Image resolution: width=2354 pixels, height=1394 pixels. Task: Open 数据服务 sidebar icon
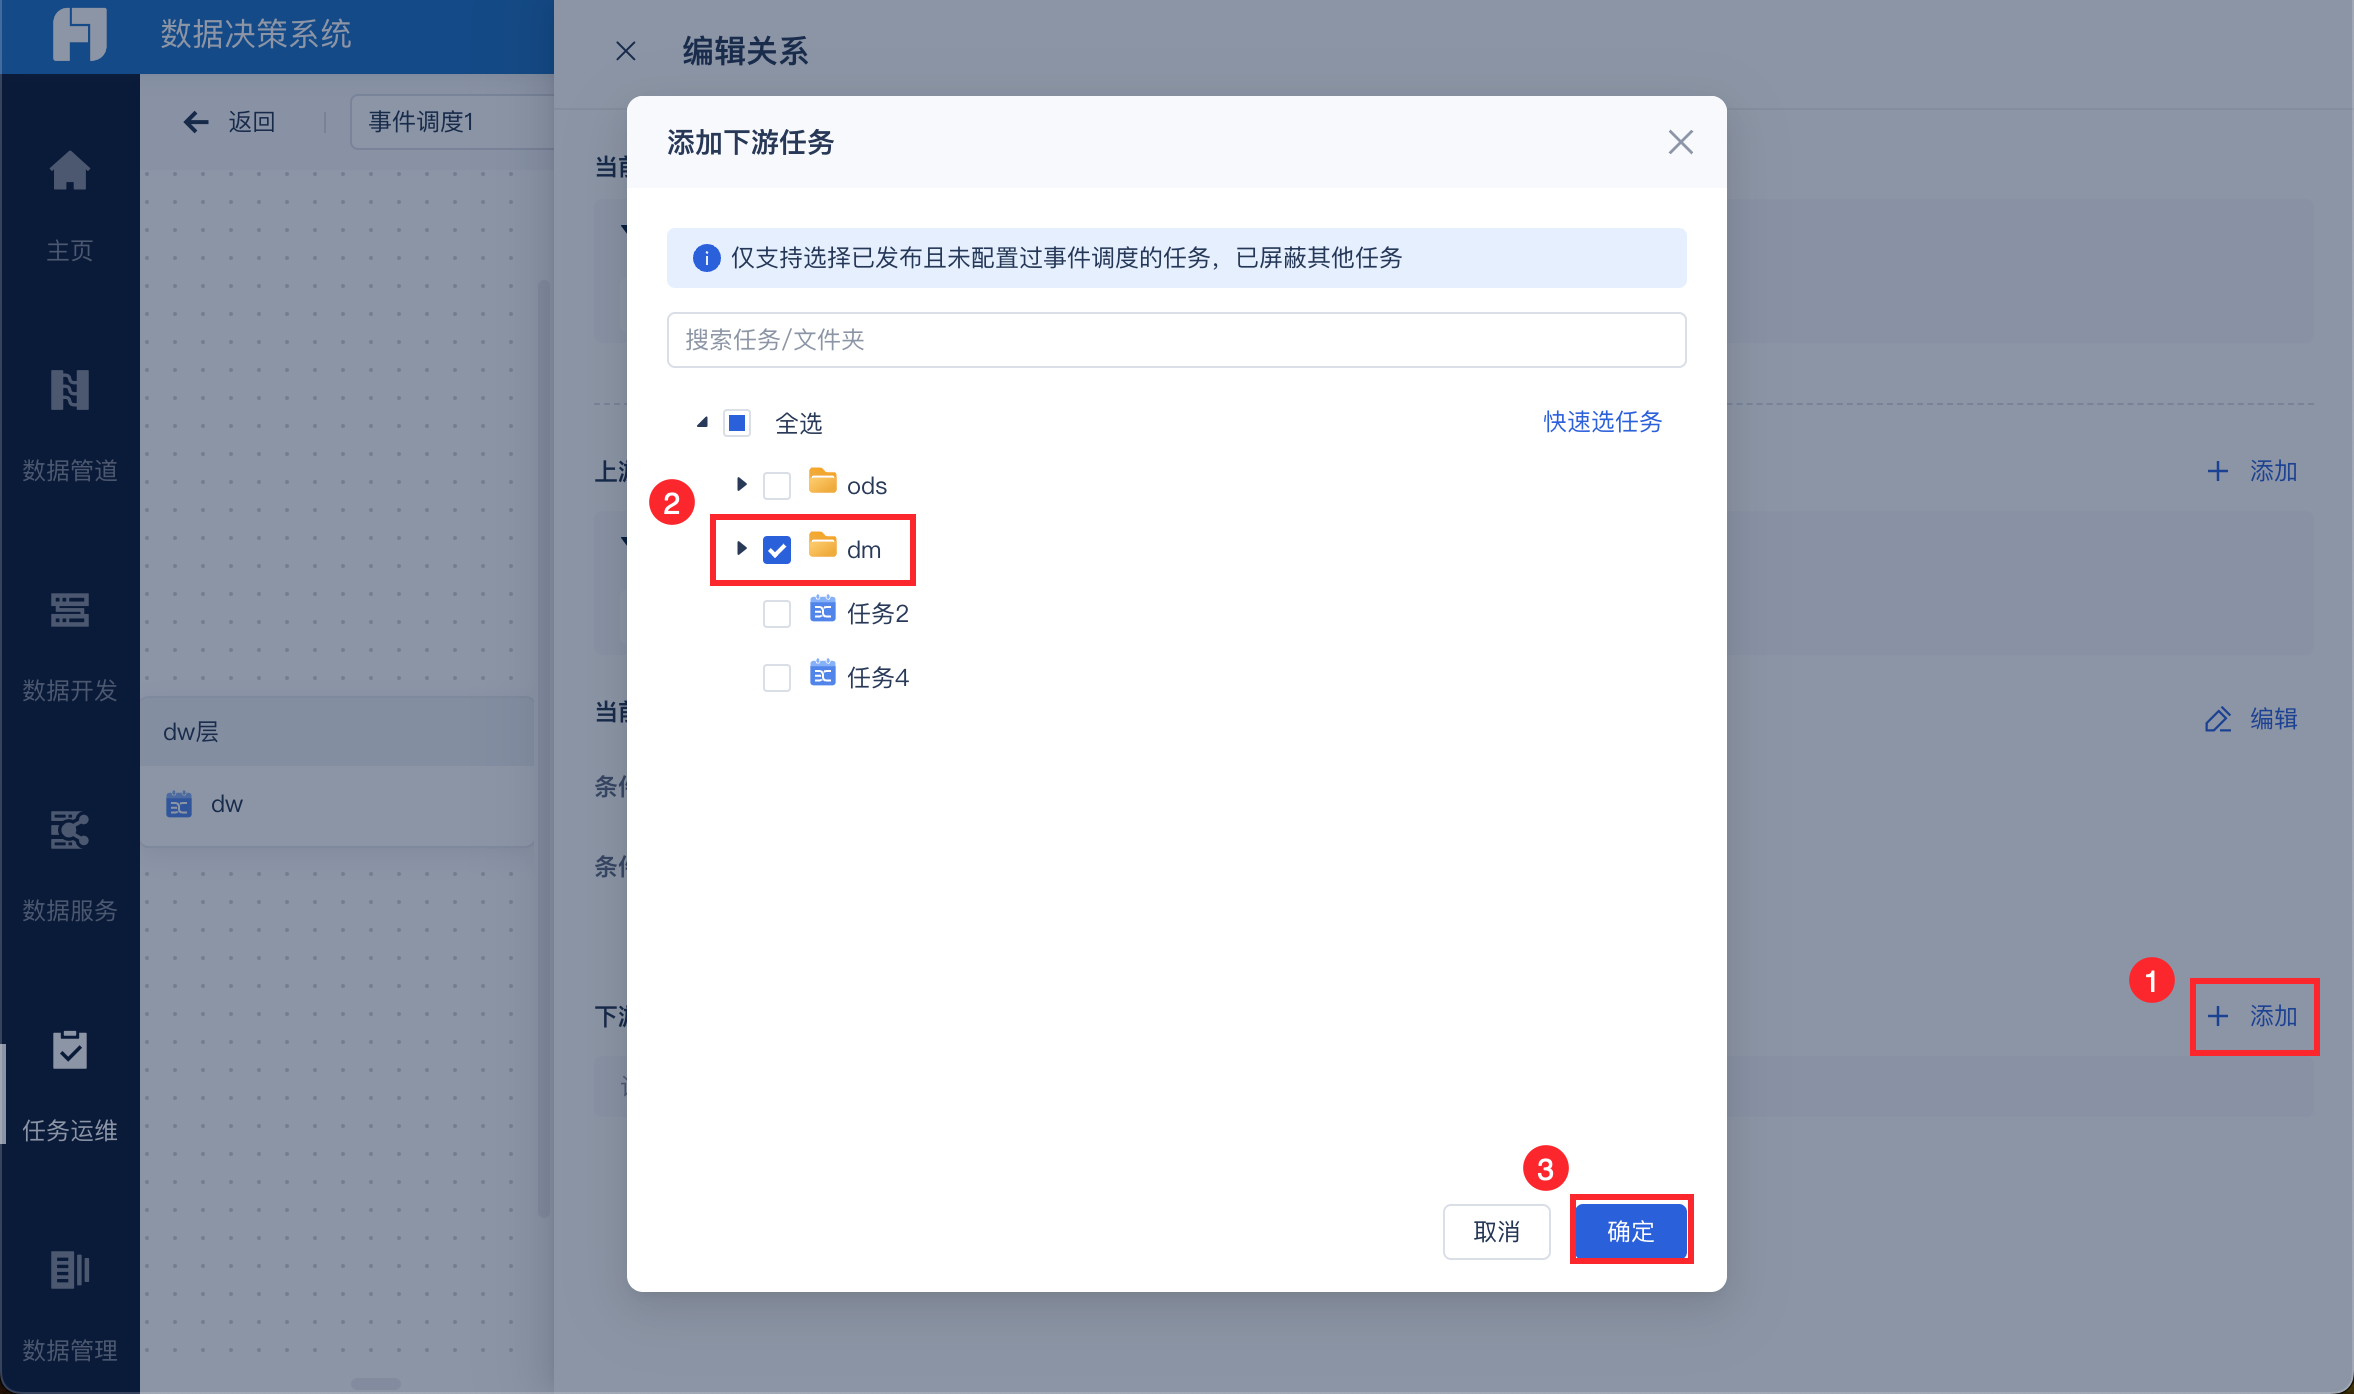69,830
